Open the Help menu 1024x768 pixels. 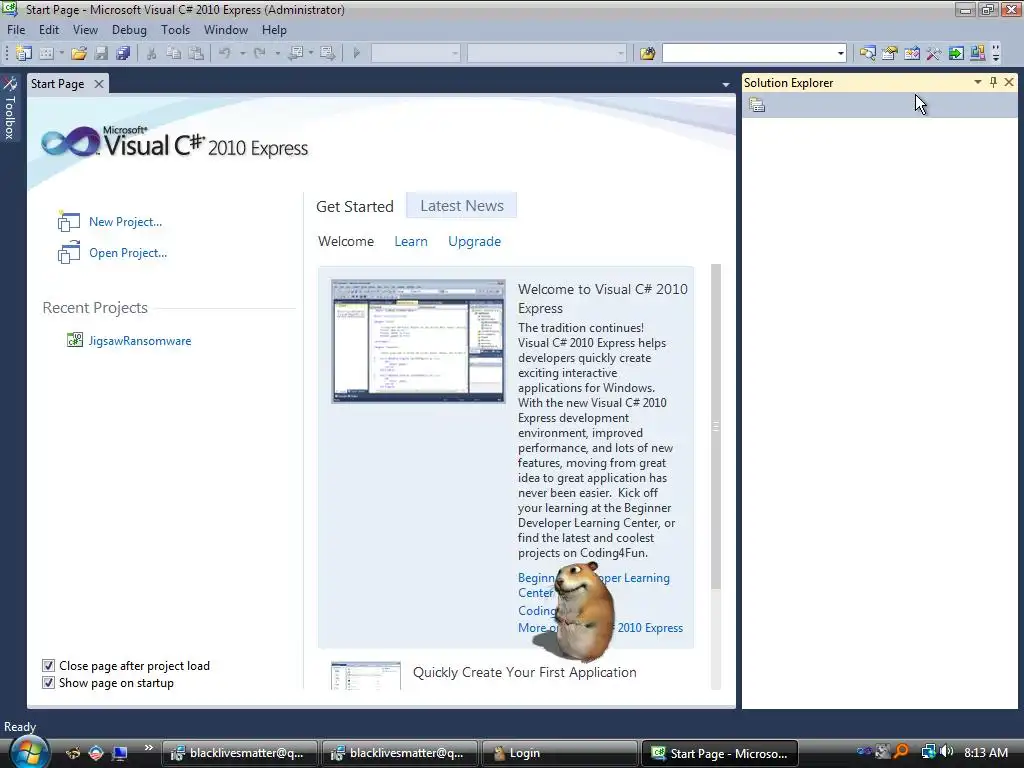point(274,30)
